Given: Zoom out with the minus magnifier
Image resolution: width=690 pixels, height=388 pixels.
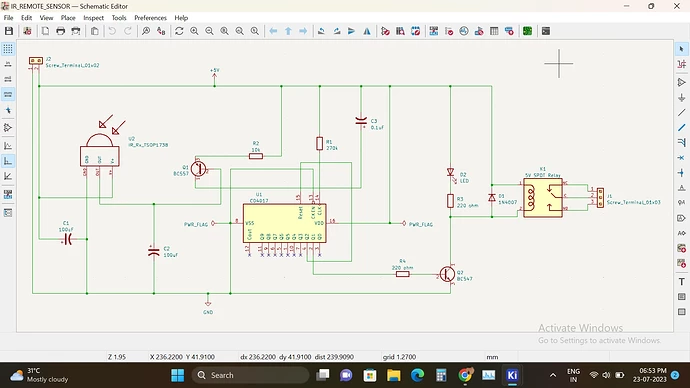Looking at the screenshot, I should point(209,31).
